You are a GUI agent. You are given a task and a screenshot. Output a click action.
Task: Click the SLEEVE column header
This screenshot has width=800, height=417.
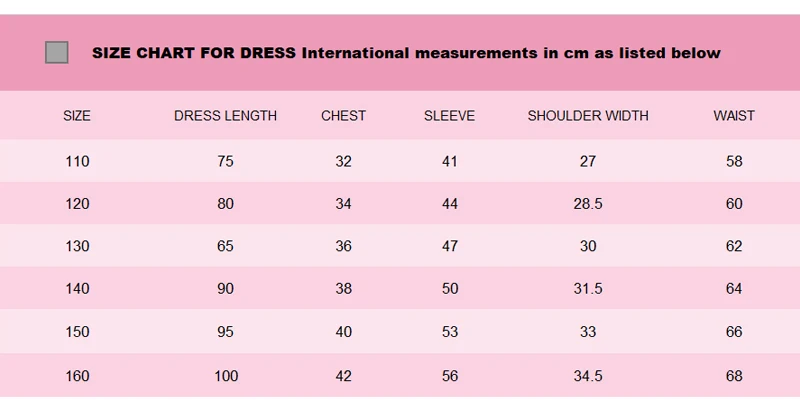(x=449, y=116)
